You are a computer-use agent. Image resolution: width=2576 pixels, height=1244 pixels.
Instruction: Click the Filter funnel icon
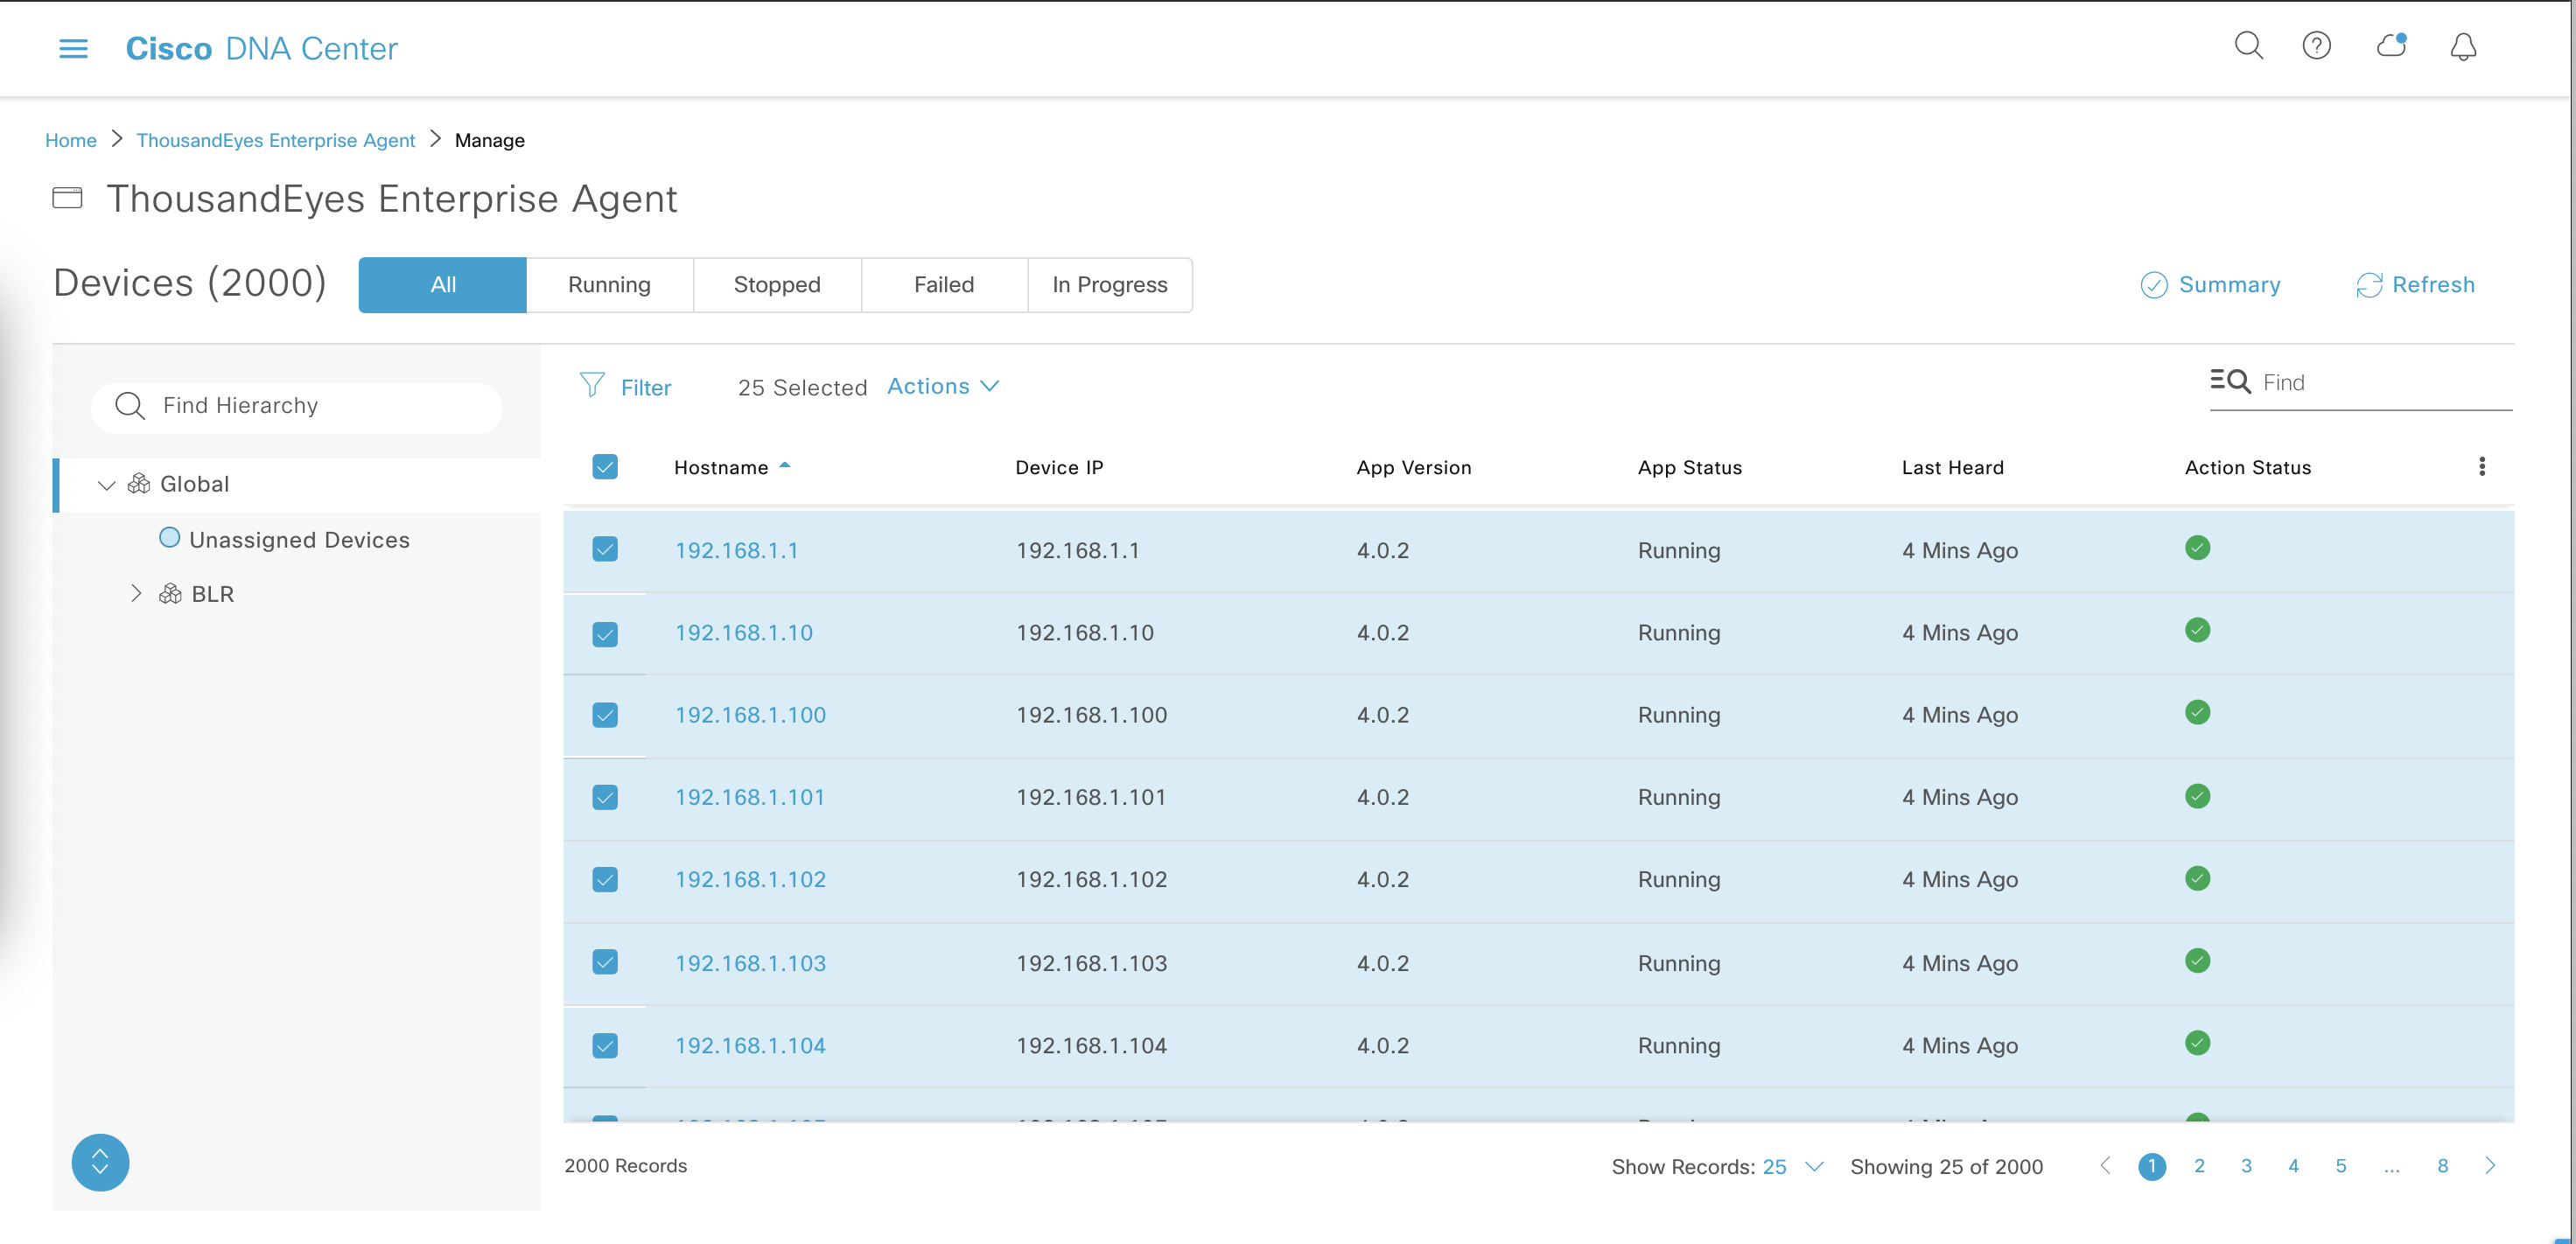(x=592, y=386)
